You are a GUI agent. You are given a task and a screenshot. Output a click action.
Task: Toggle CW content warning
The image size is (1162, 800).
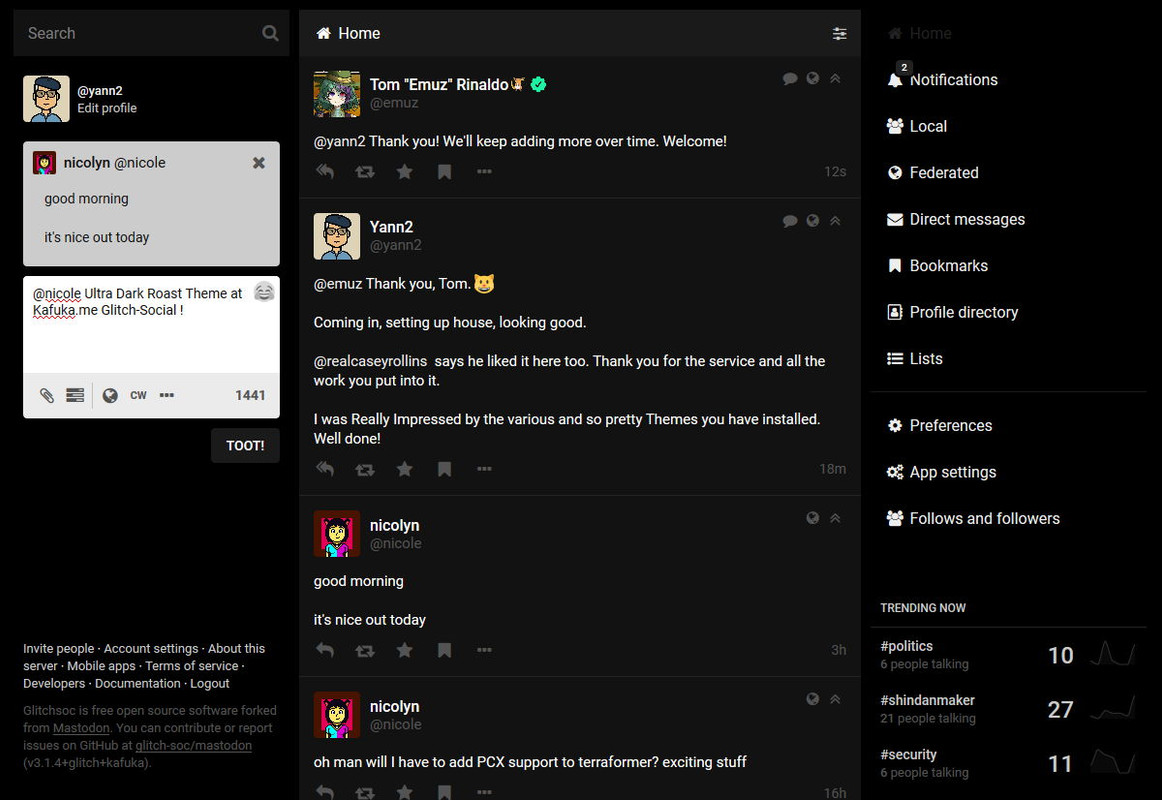[139, 396]
